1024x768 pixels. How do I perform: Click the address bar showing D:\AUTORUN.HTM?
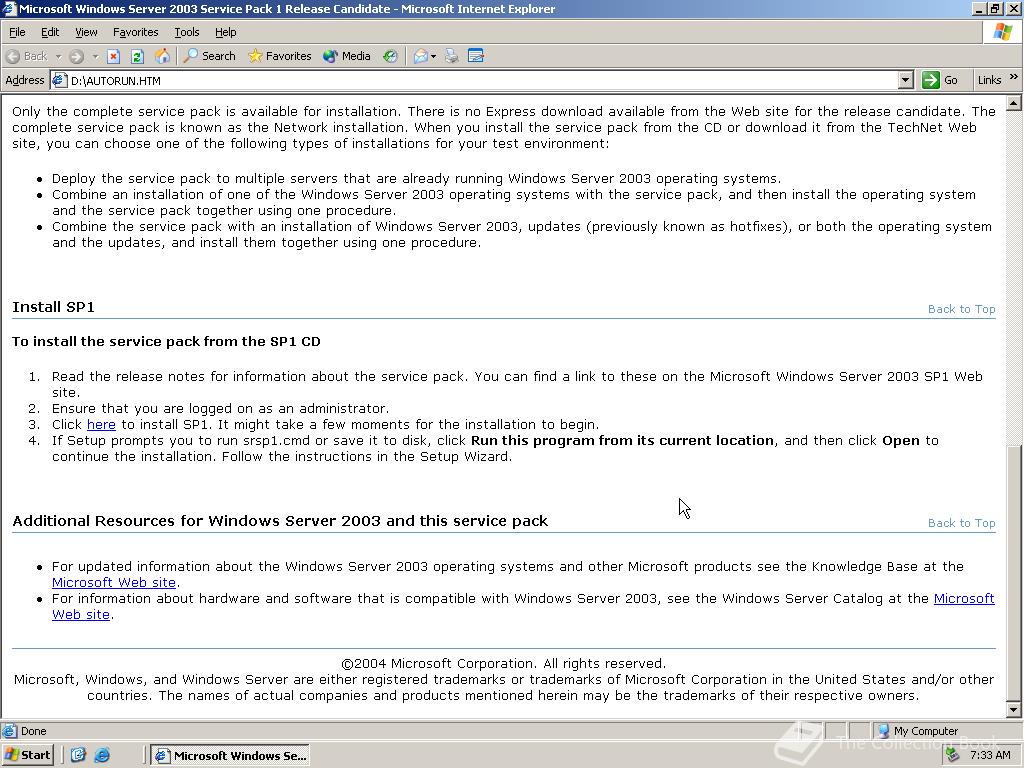coord(482,80)
